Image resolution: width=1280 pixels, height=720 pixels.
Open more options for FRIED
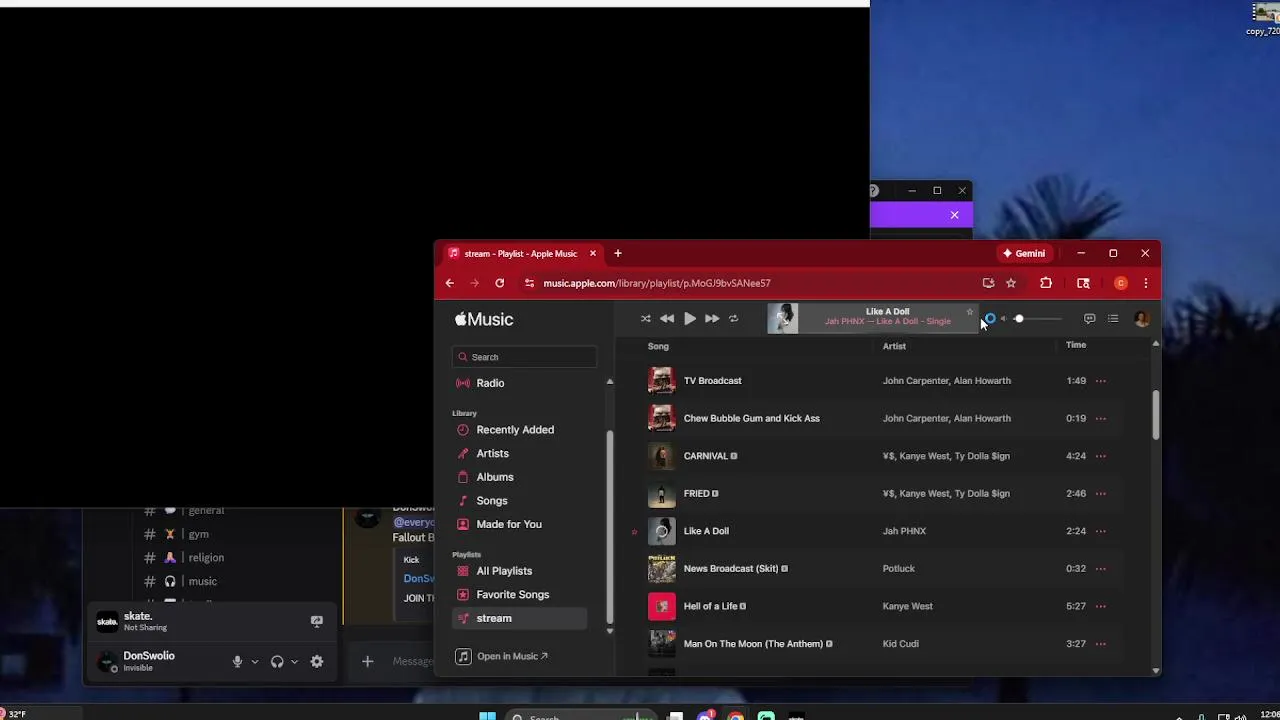1101,493
